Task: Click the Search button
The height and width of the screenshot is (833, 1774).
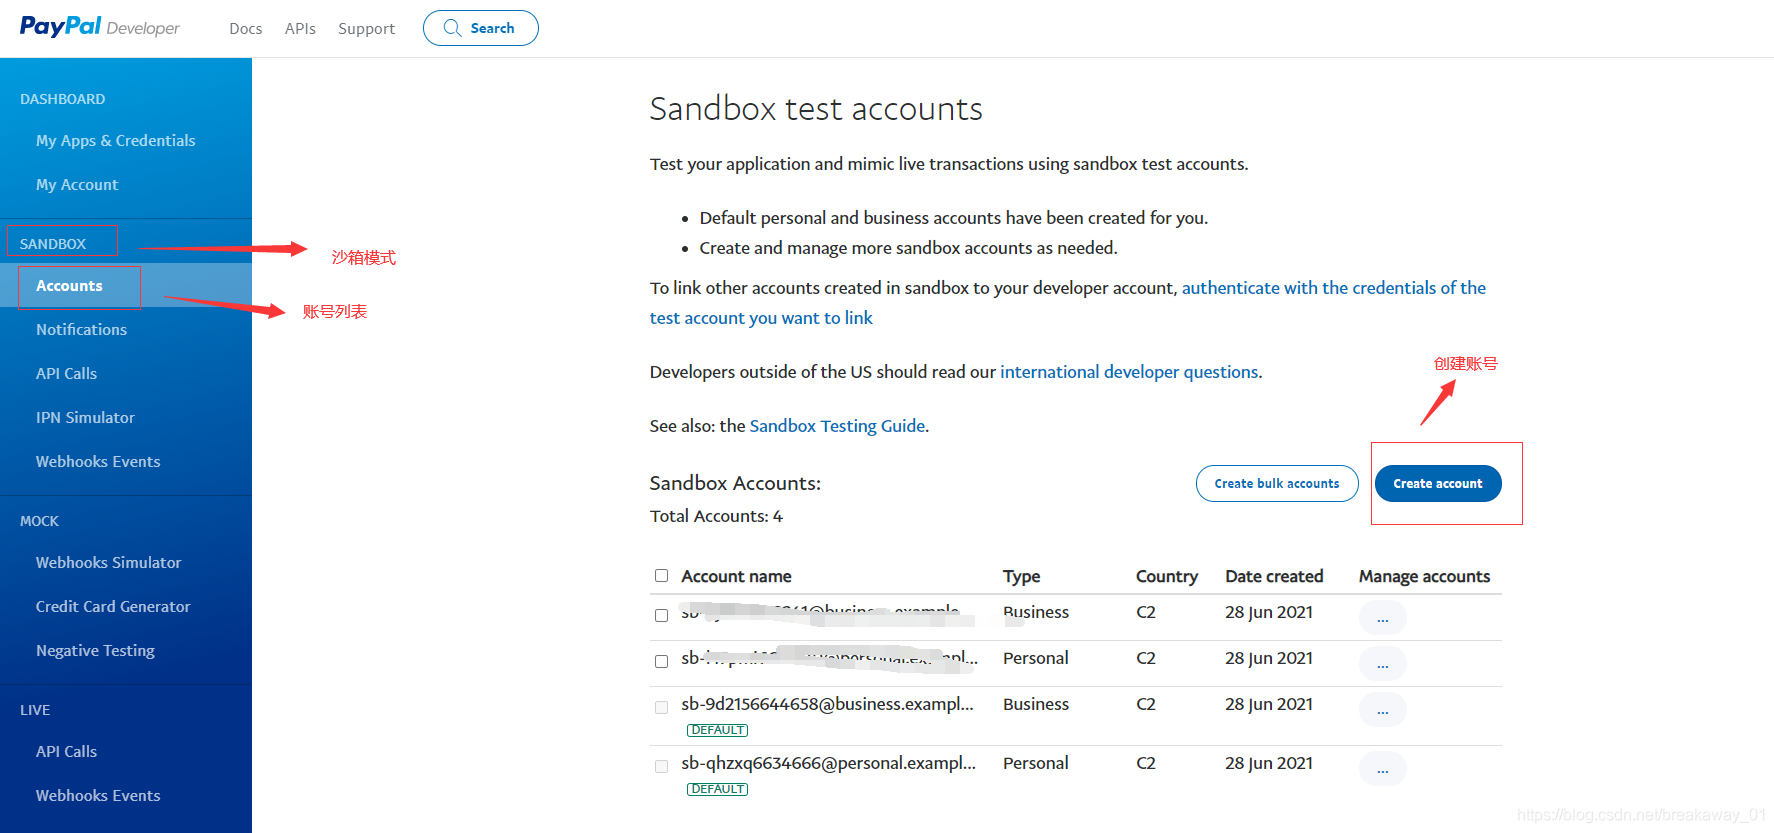Action: (481, 28)
